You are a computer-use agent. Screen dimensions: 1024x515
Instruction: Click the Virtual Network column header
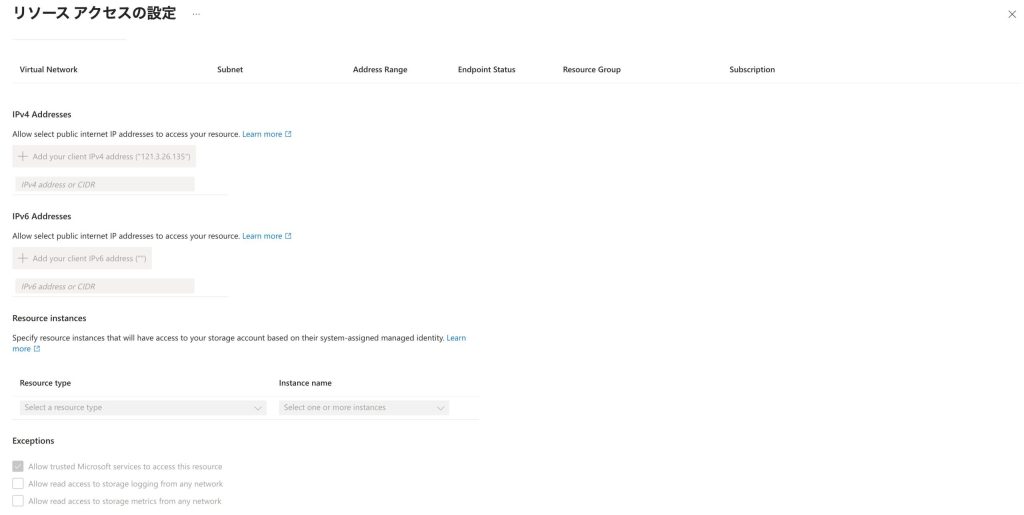pyautogui.click(x=48, y=70)
